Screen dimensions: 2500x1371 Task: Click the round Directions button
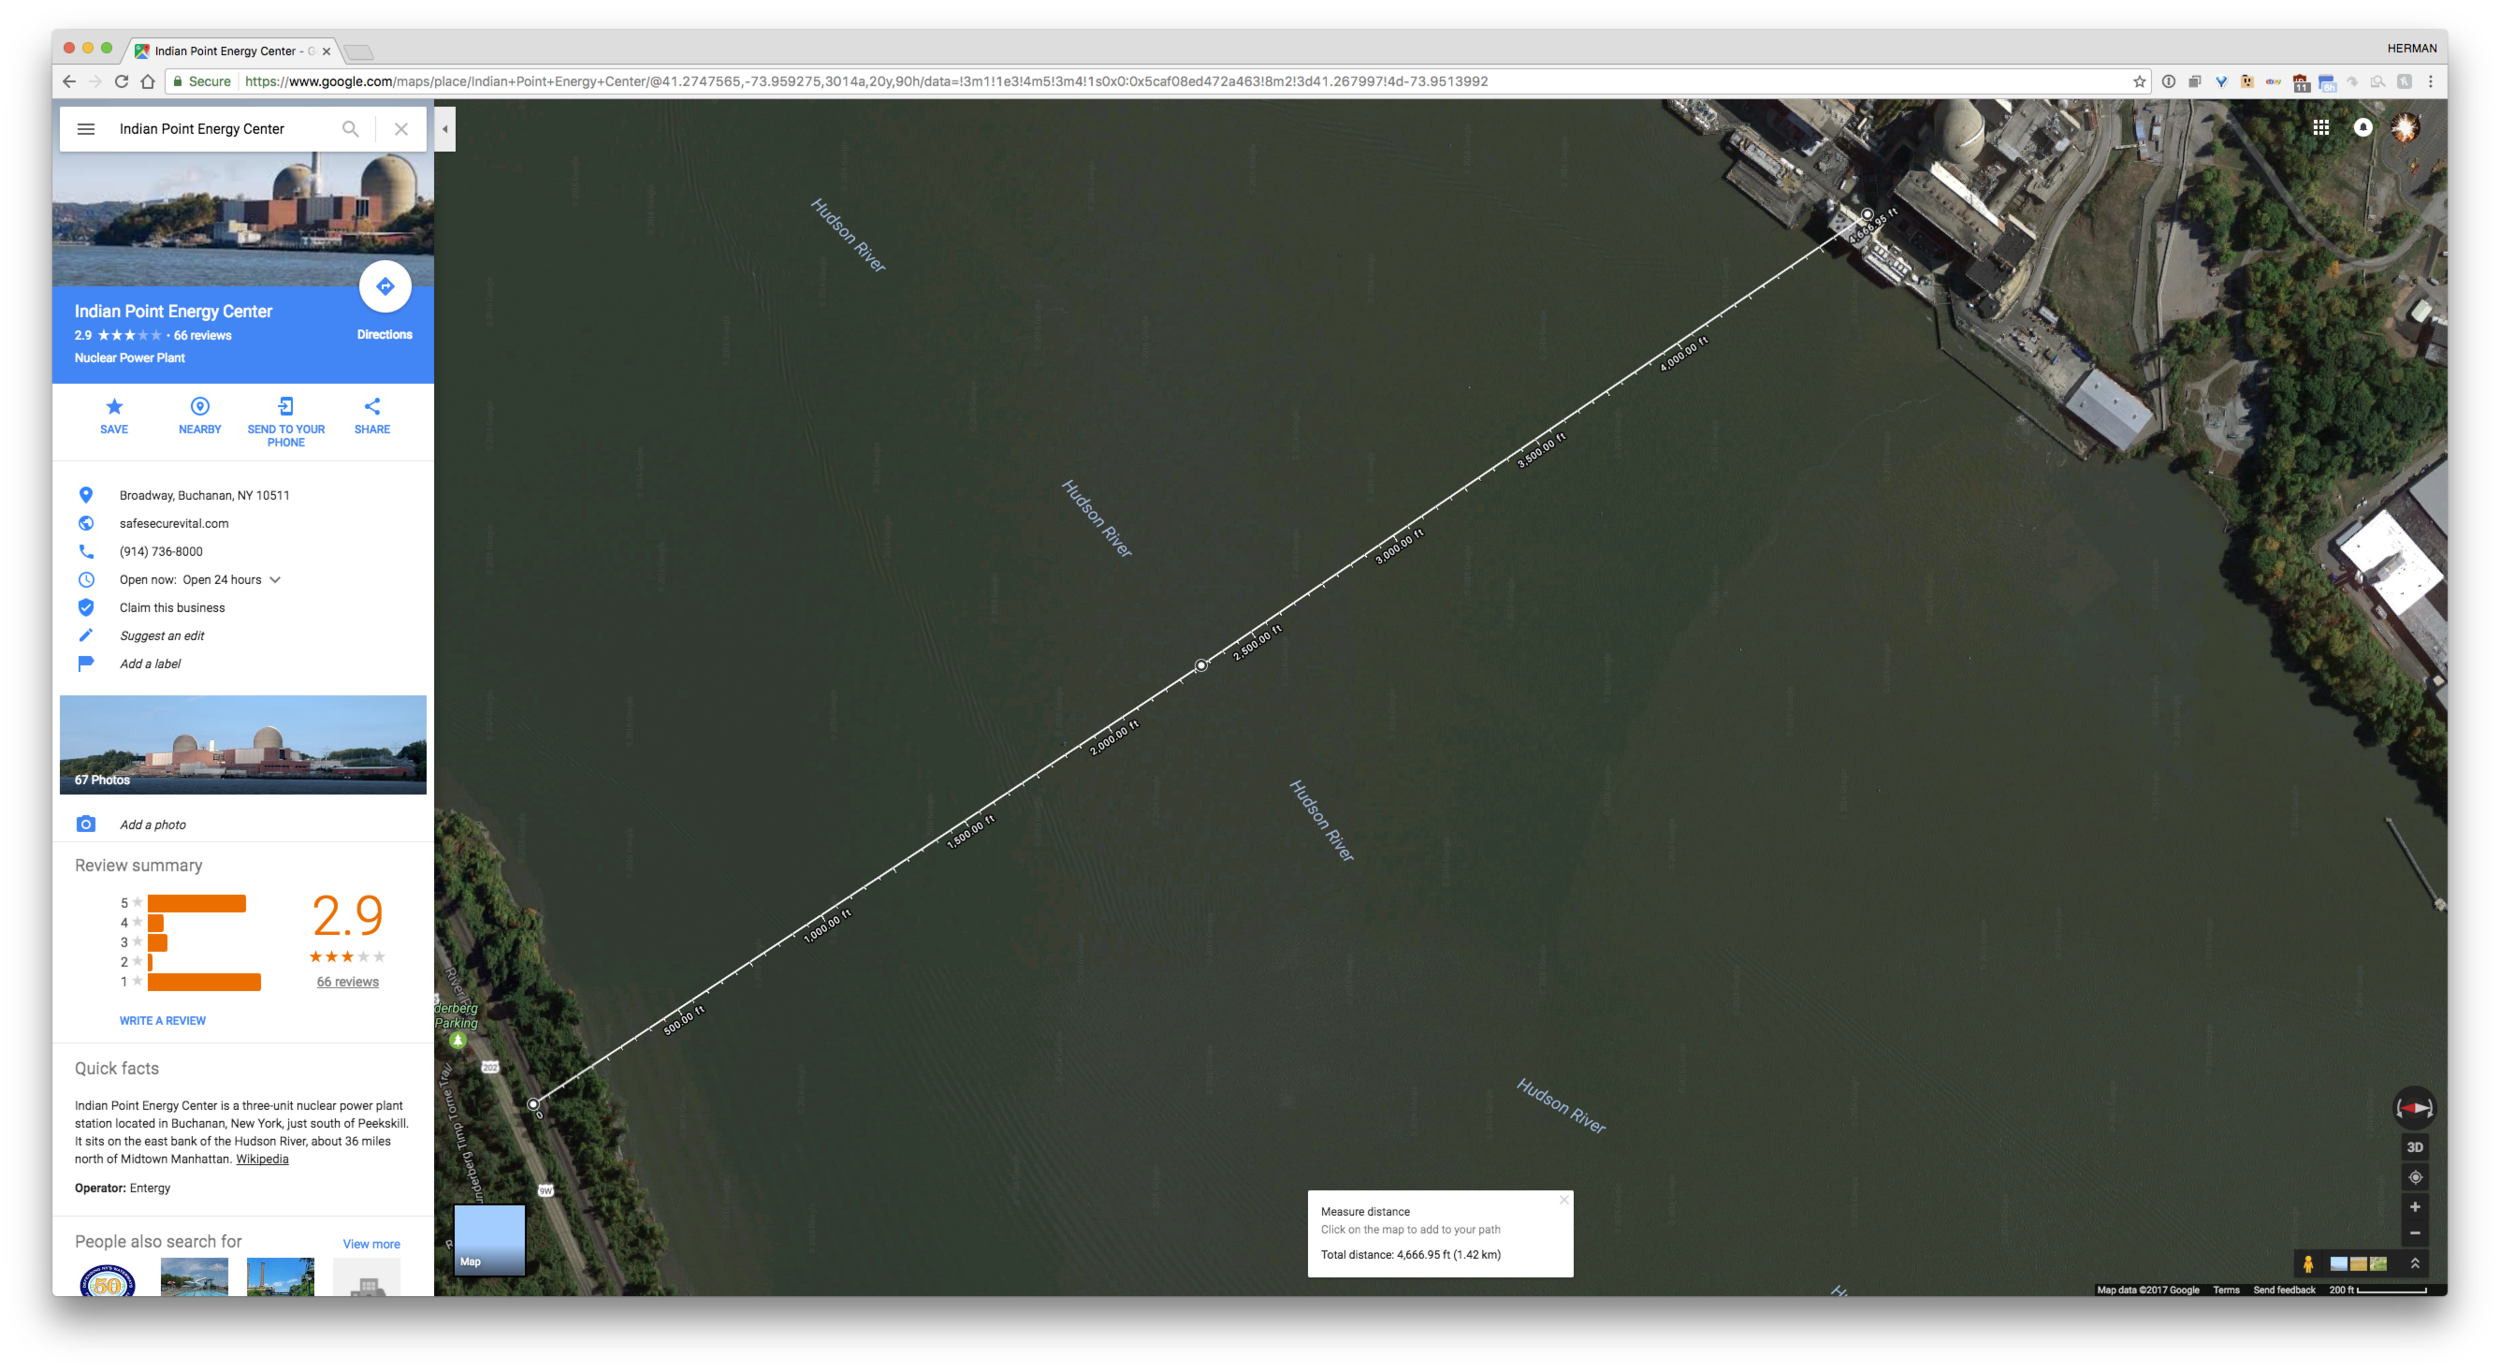click(x=385, y=287)
